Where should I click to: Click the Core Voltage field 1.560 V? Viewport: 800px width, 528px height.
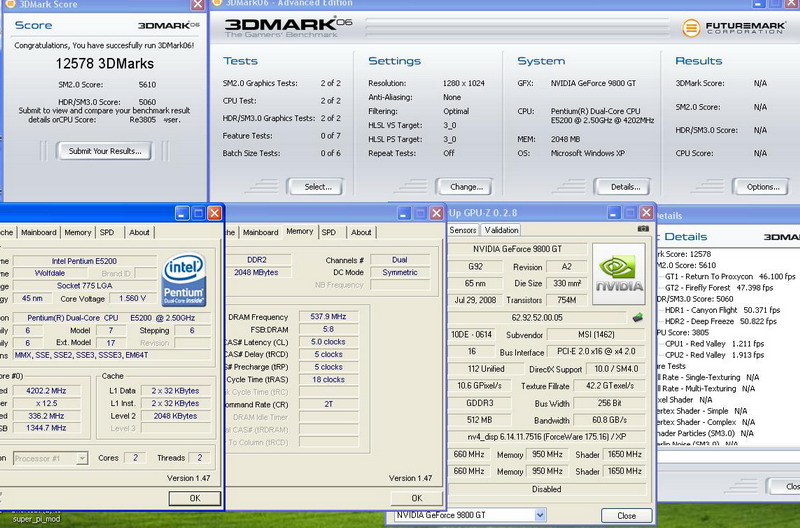(132, 298)
